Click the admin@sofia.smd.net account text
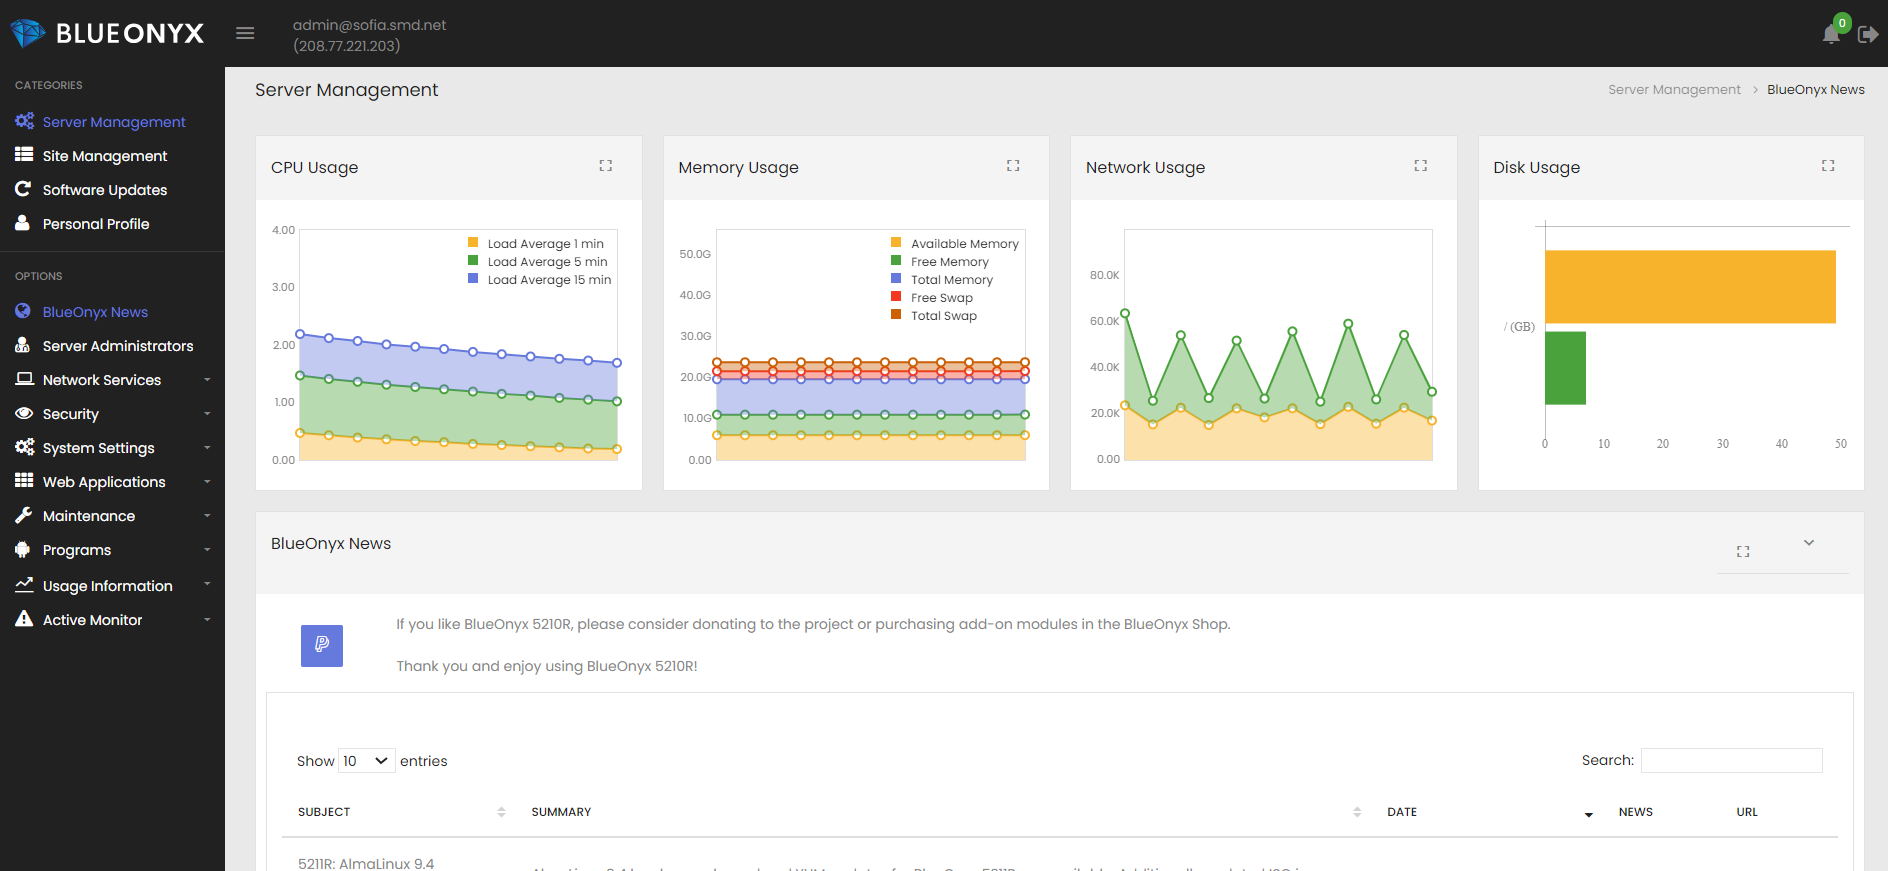This screenshot has width=1888, height=871. tap(369, 25)
